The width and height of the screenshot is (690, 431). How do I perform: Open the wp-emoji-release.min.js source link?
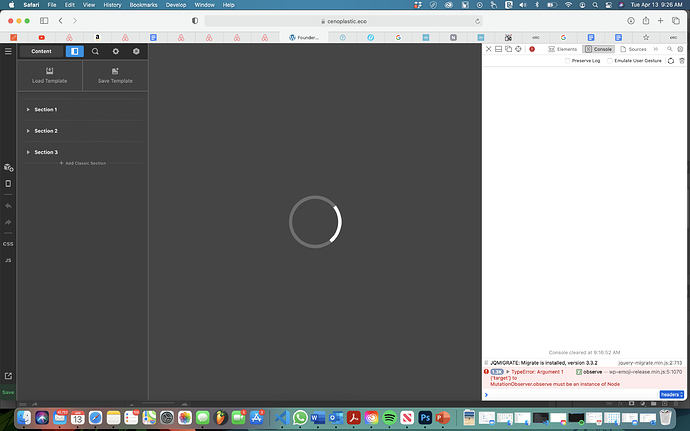[646, 372]
